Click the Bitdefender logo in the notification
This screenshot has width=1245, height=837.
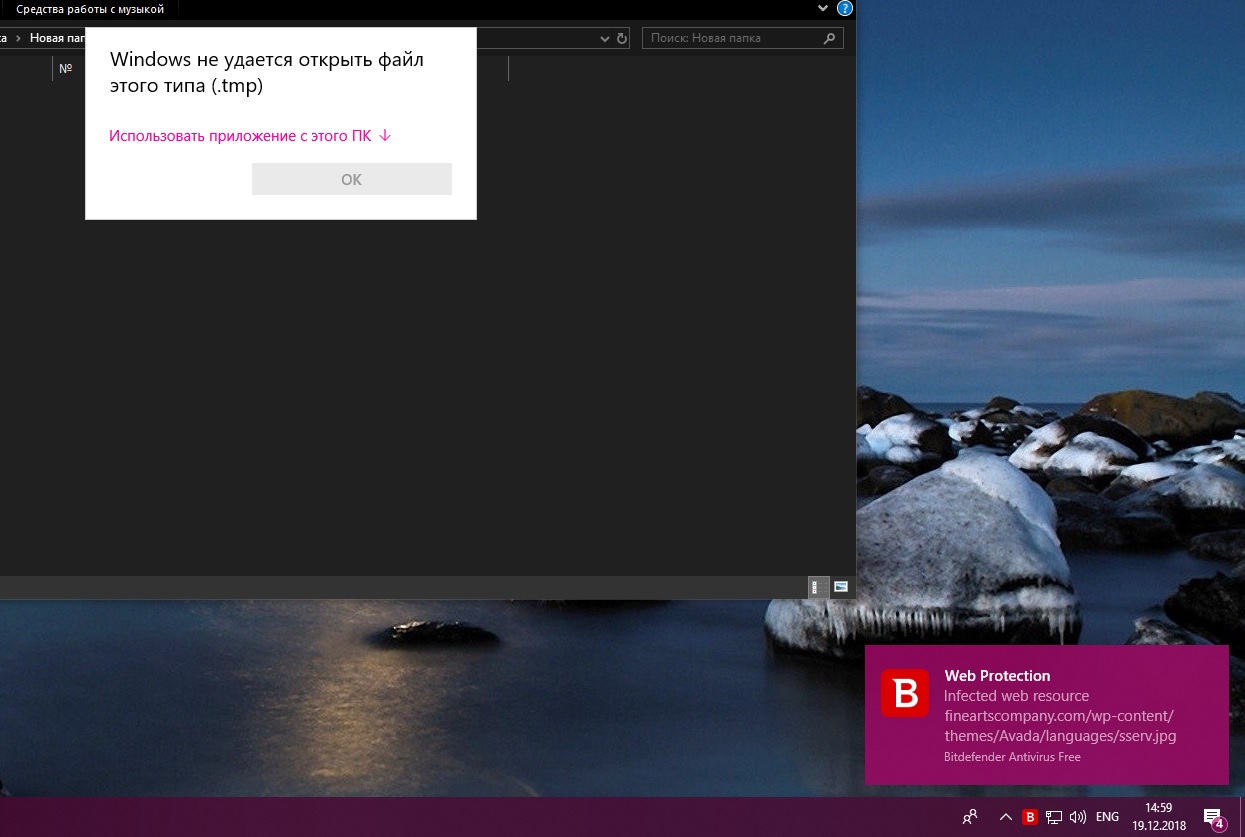tap(905, 692)
